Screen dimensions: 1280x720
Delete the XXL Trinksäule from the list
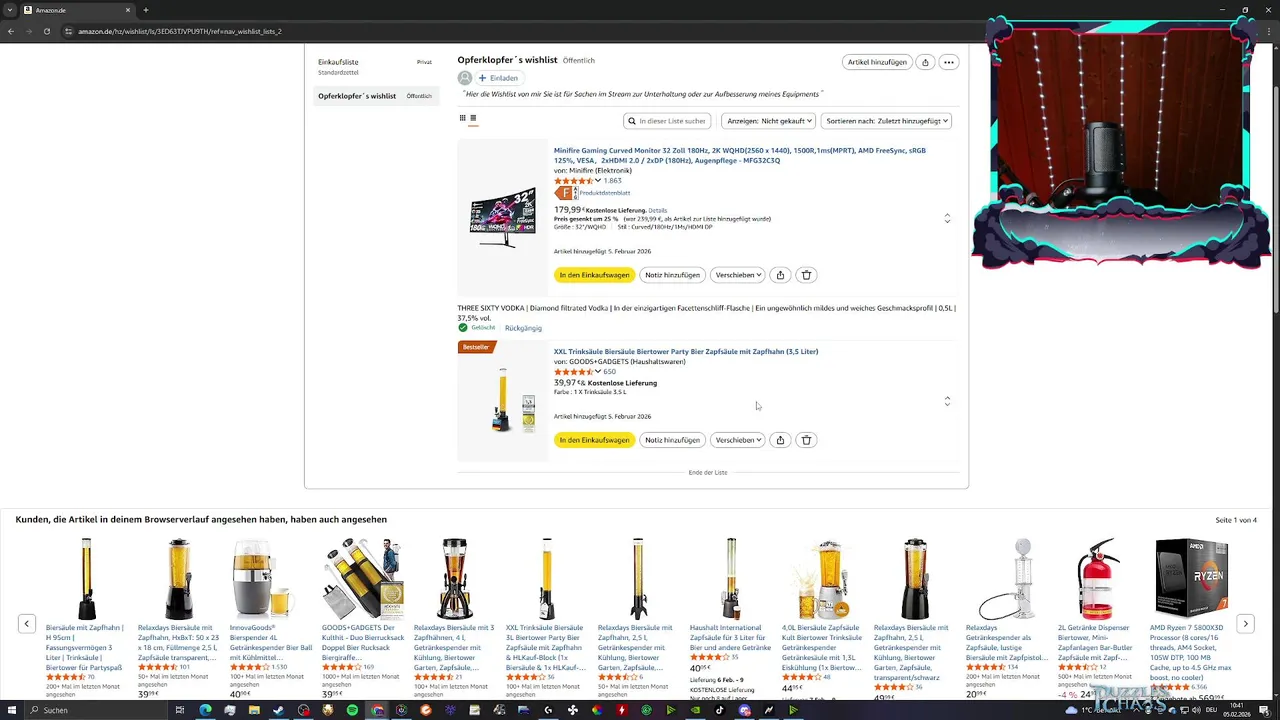[x=807, y=440]
